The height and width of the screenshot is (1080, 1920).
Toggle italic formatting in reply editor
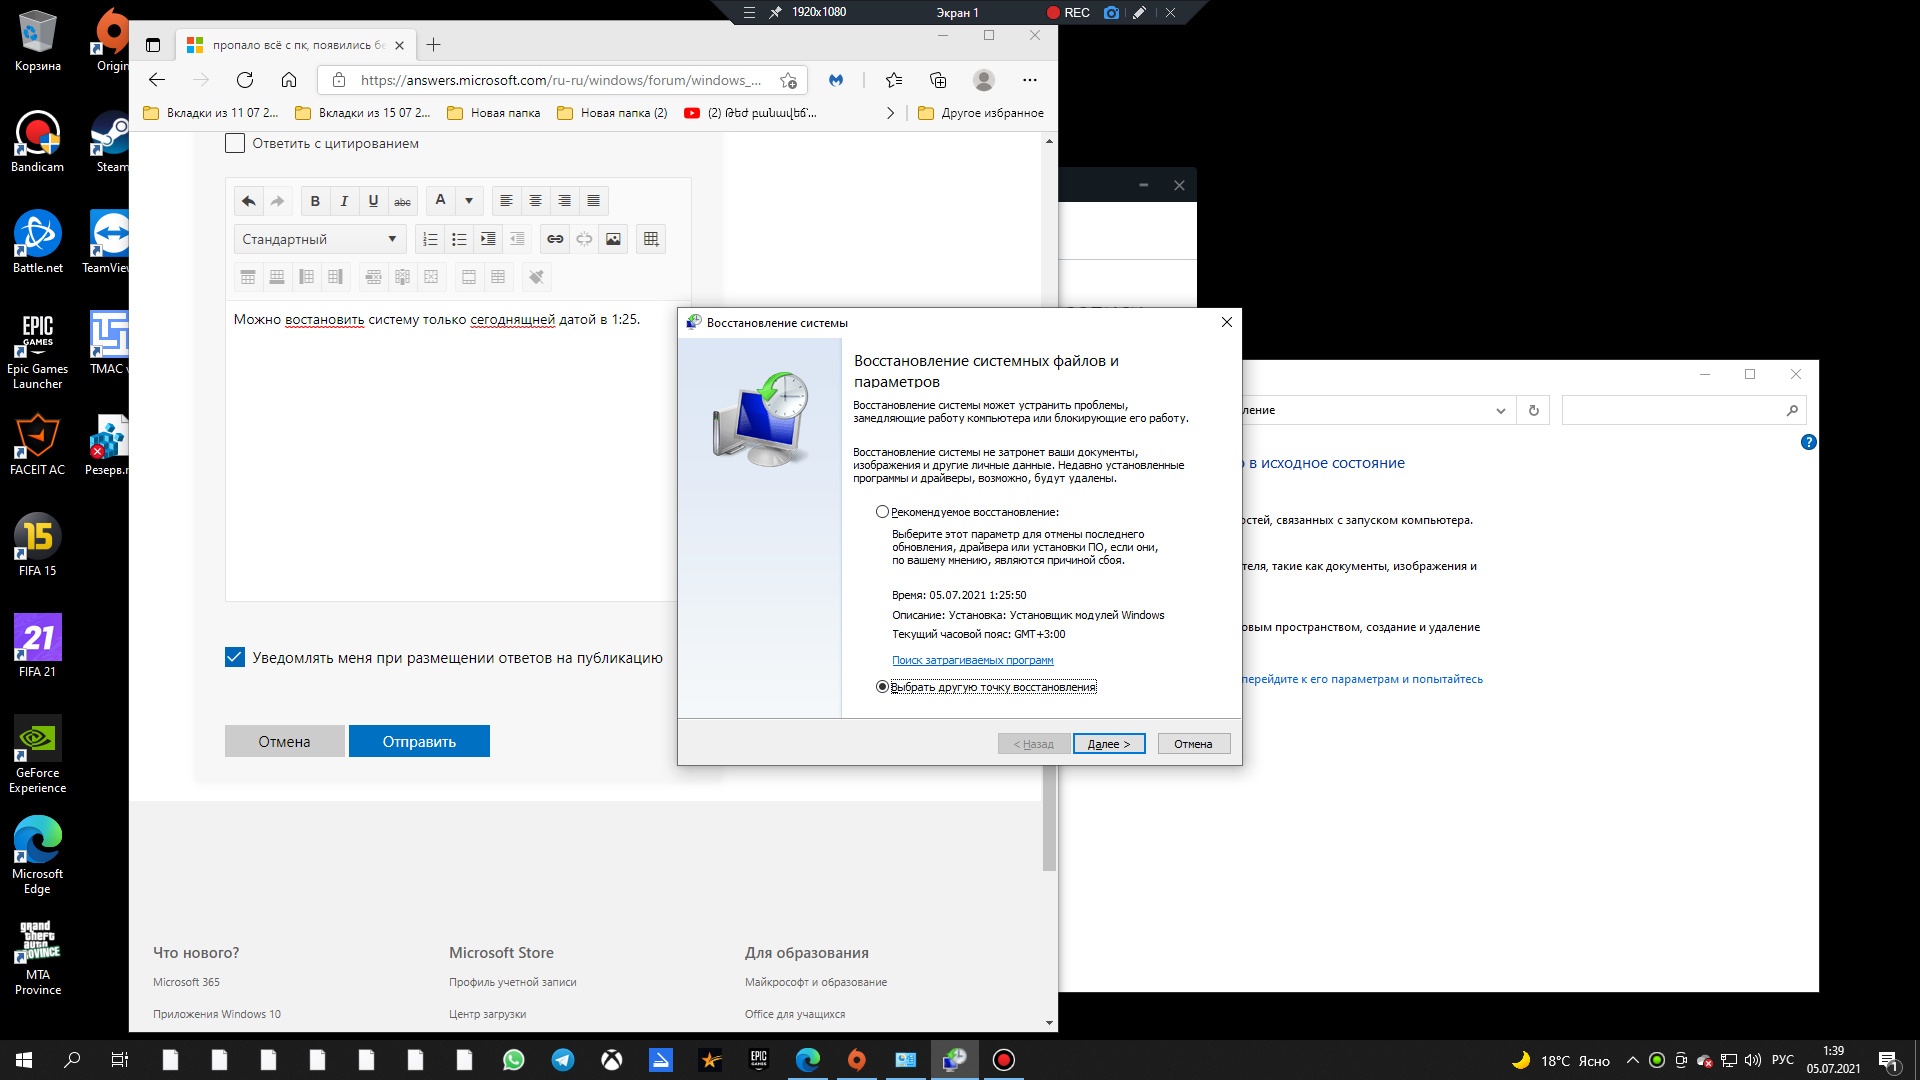[344, 201]
